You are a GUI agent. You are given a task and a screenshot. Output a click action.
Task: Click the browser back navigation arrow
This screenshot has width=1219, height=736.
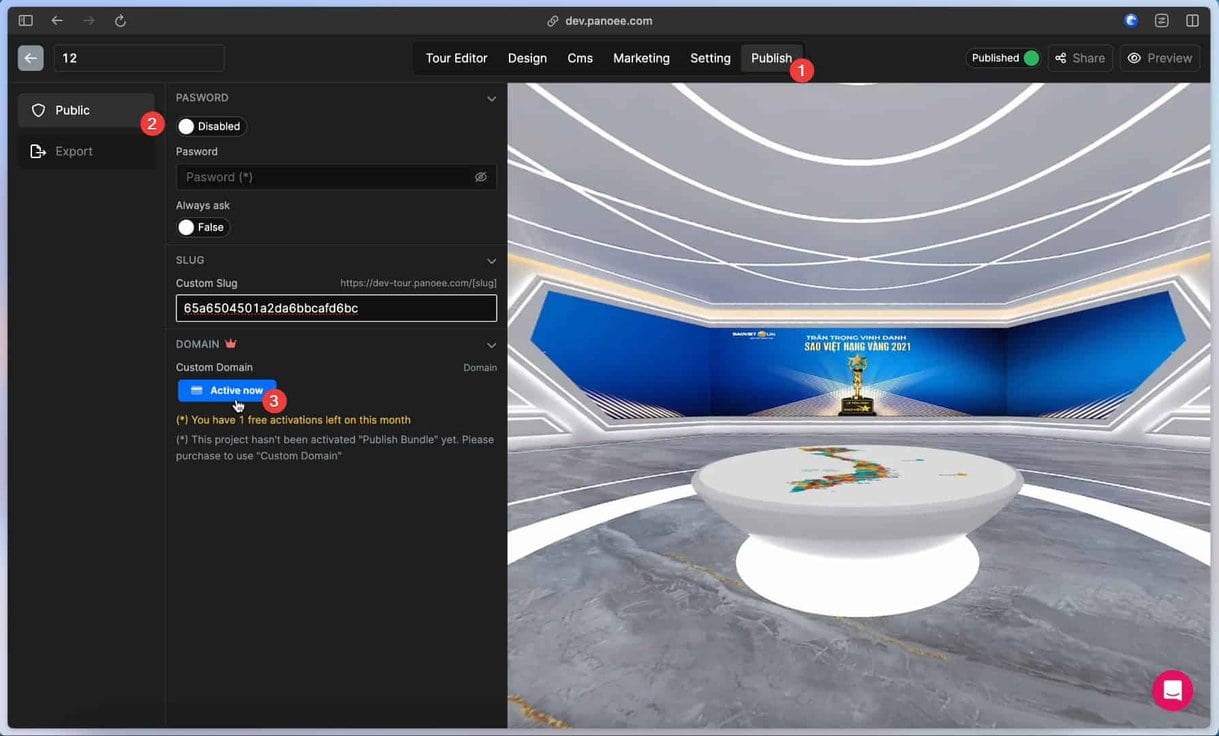[57, 20]
